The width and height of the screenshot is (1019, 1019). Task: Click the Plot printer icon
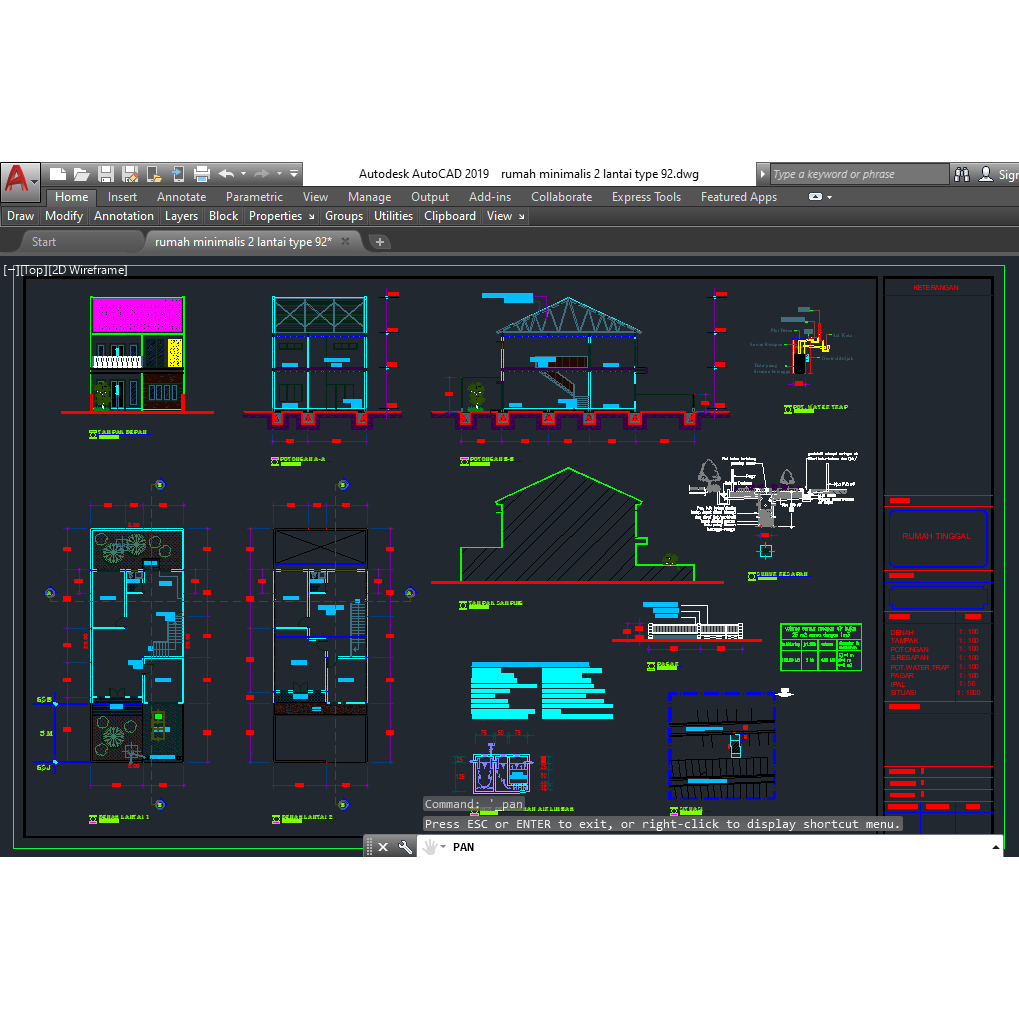(202, 174)
